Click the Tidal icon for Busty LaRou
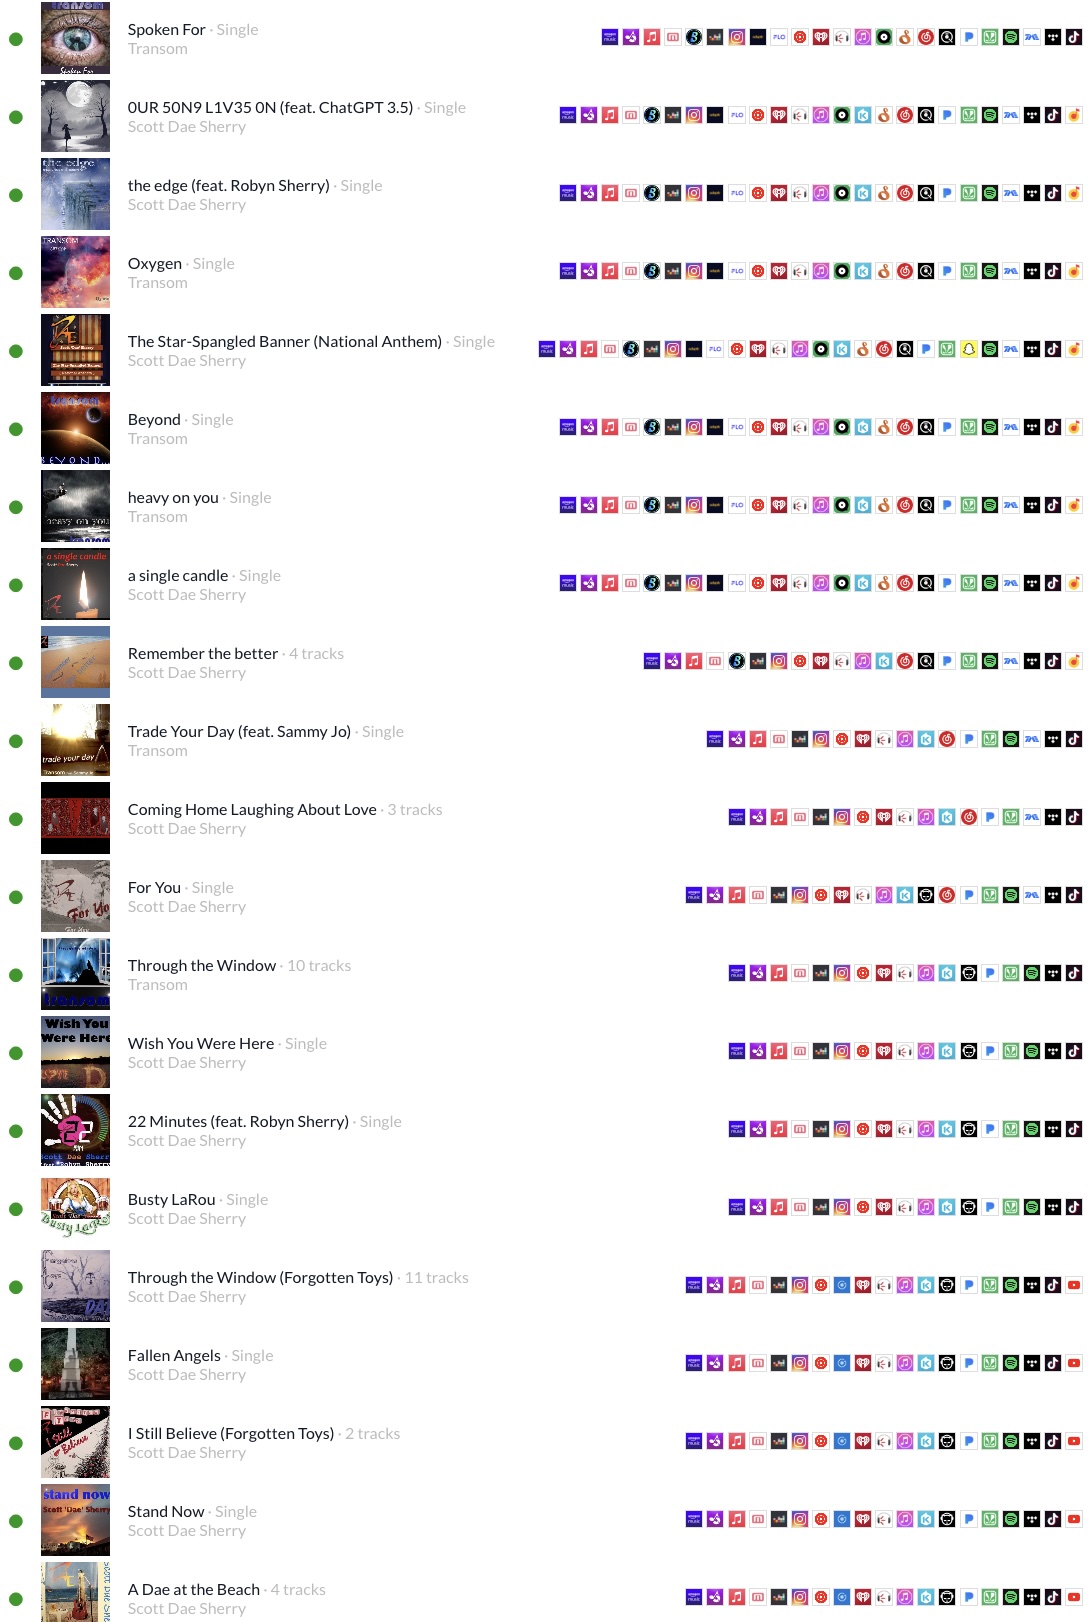Viewport: 1090px width, 1622px height. 1053,1207
